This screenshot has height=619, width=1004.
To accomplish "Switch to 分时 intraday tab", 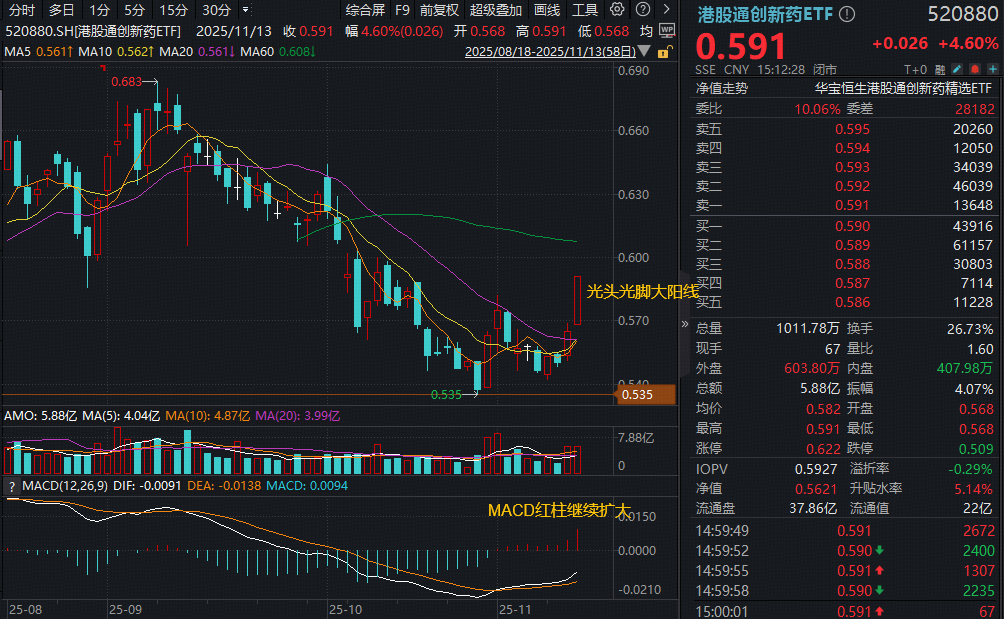I will (21, 10).
